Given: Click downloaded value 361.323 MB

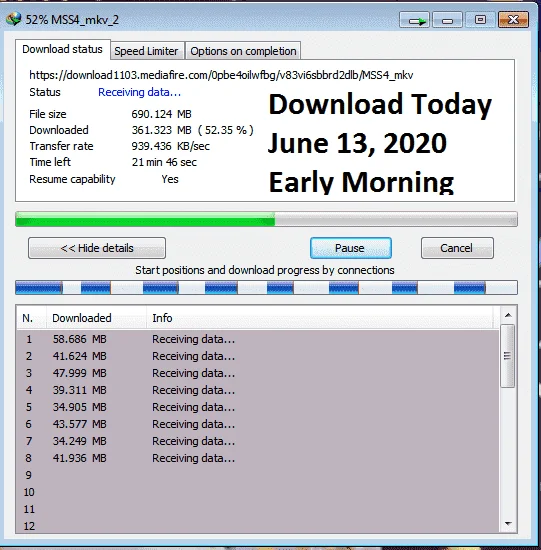Looking at the screenshot, I should [161, 130].
